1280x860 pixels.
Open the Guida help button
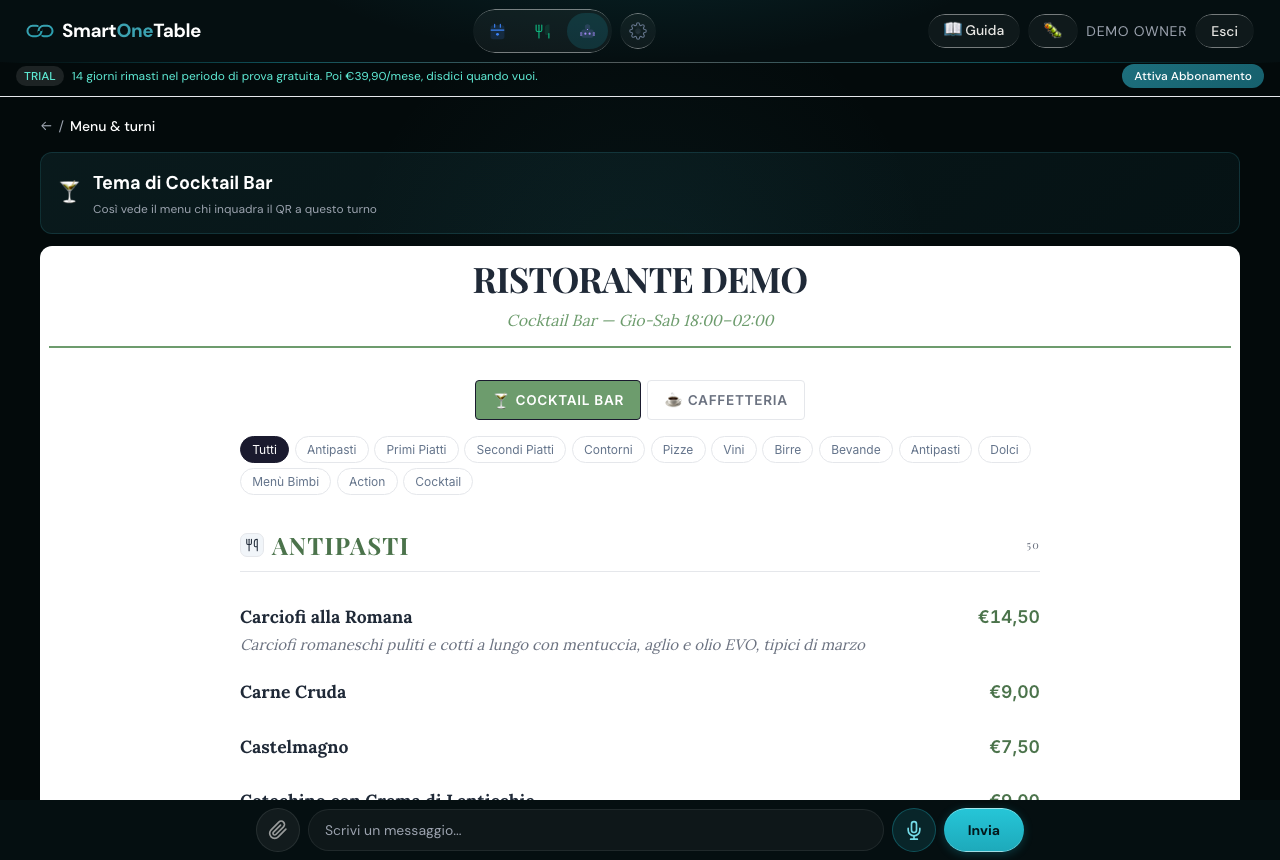974,31
